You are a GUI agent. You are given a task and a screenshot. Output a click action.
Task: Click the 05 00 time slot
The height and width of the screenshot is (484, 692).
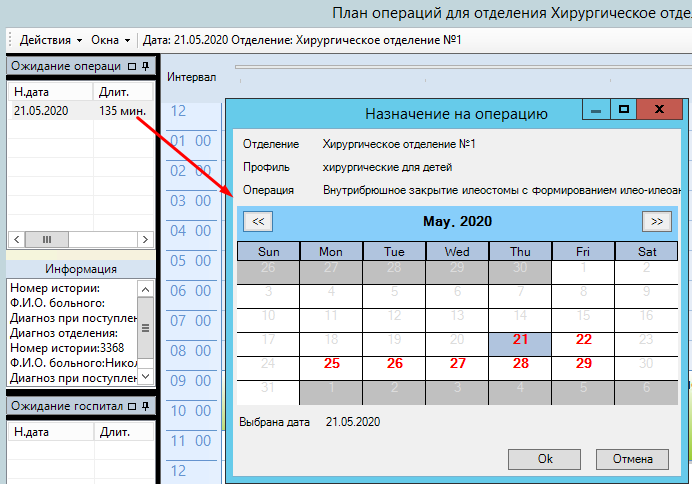tap(191, 261)
